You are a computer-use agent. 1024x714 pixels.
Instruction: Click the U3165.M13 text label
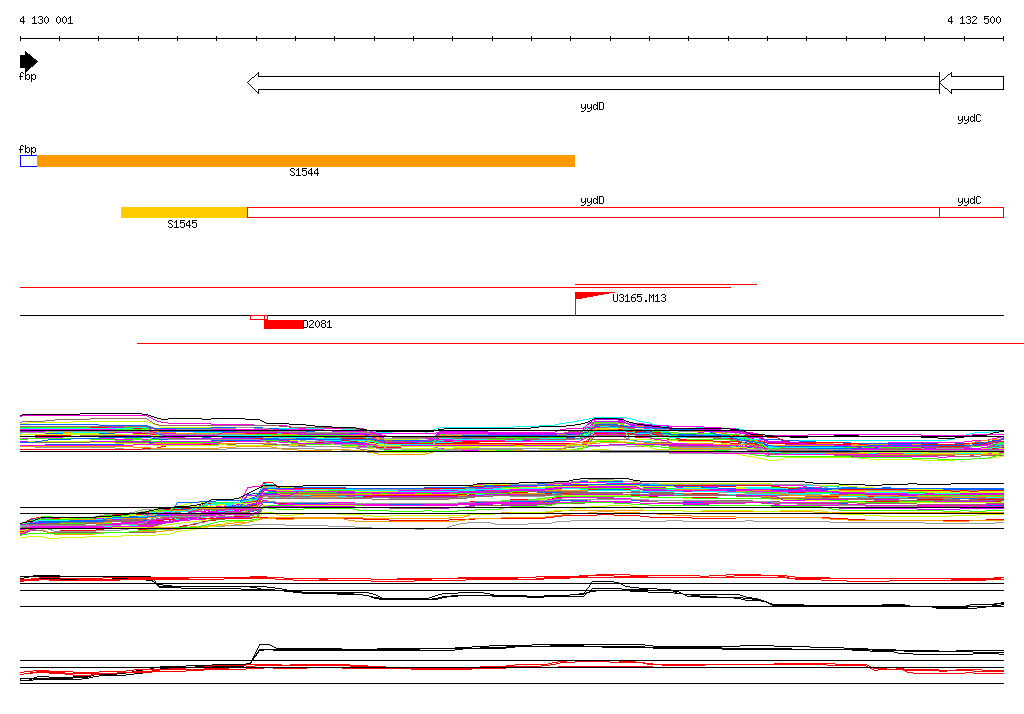pyautogui.click(x=639, y=298)
